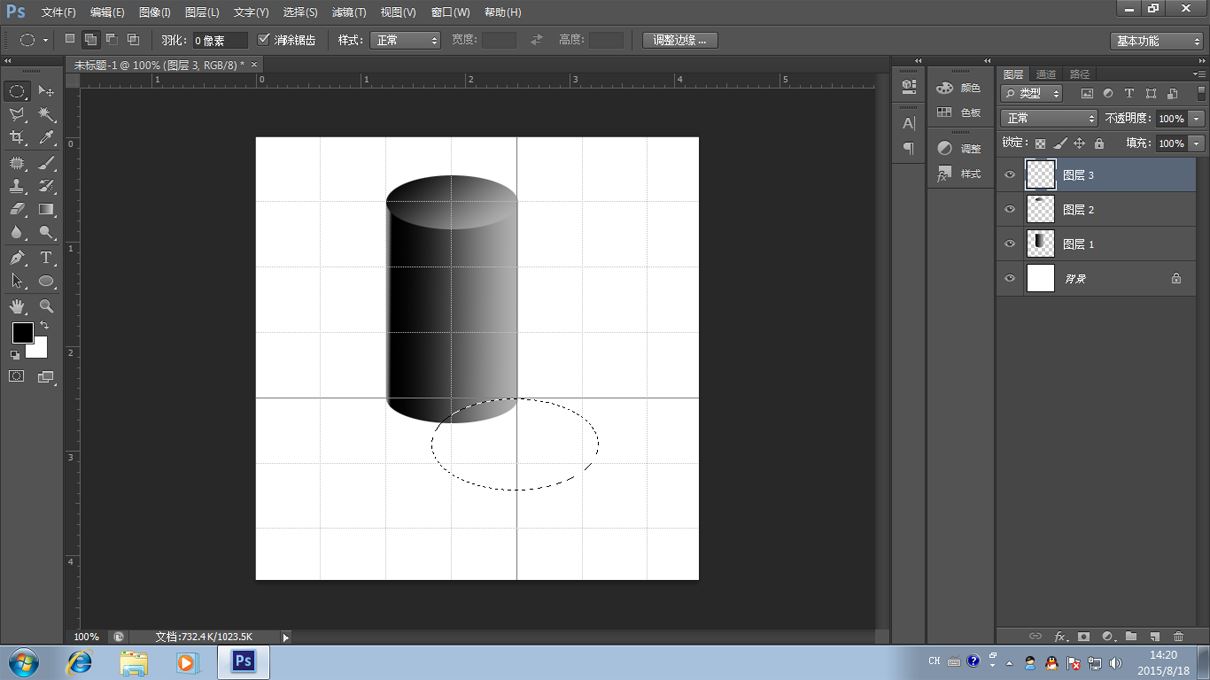Select the Move tool
1210x680 pixels.
[46, 91]
